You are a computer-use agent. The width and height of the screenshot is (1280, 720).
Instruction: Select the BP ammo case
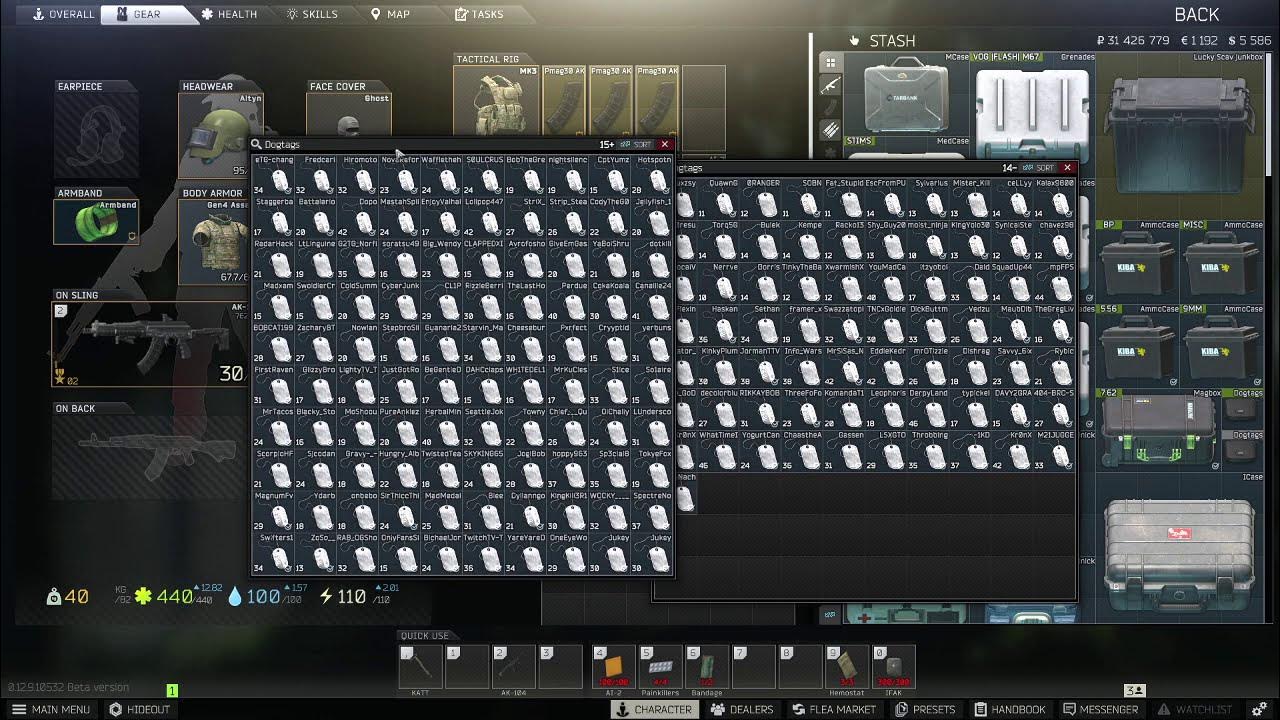1138,262
